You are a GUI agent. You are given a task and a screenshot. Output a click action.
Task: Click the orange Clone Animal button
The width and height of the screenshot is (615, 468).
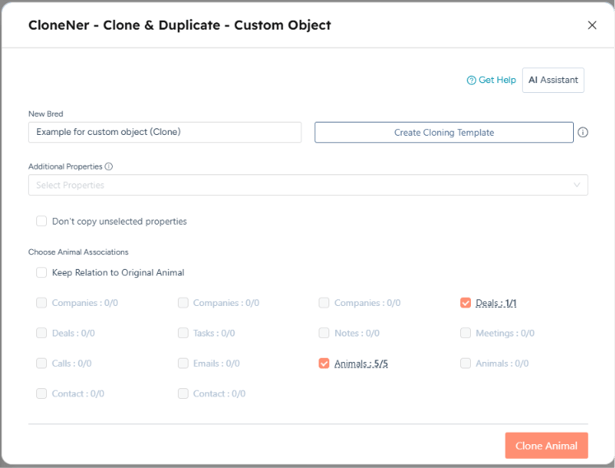546,446
